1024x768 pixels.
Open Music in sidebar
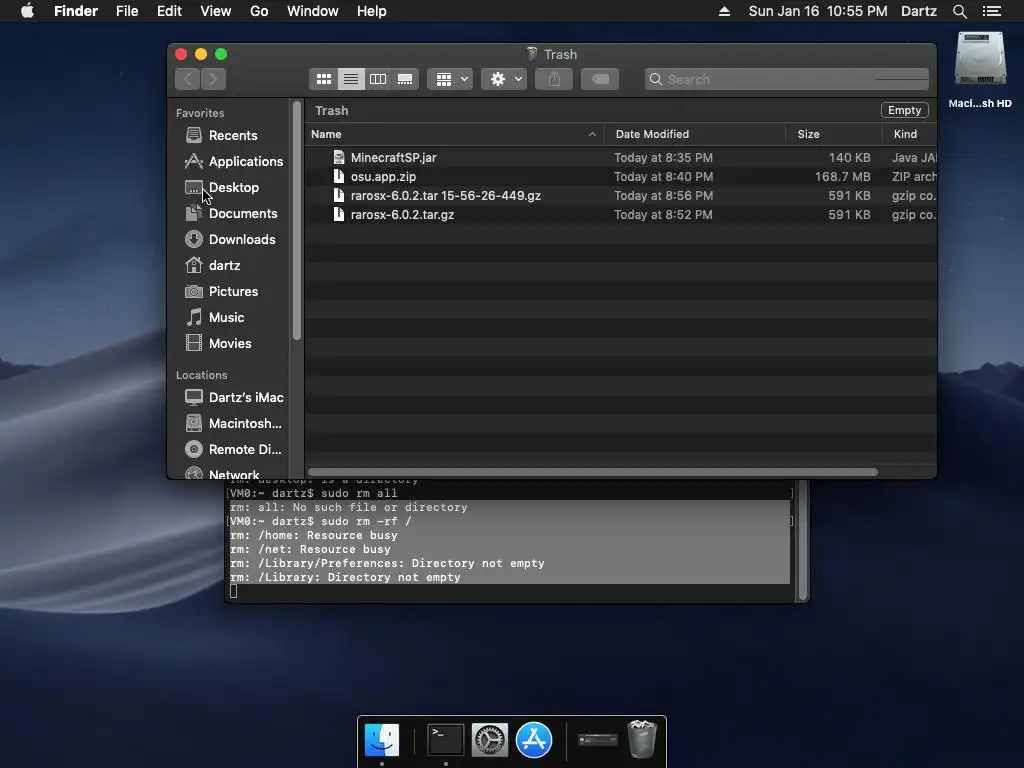[215, 317]
